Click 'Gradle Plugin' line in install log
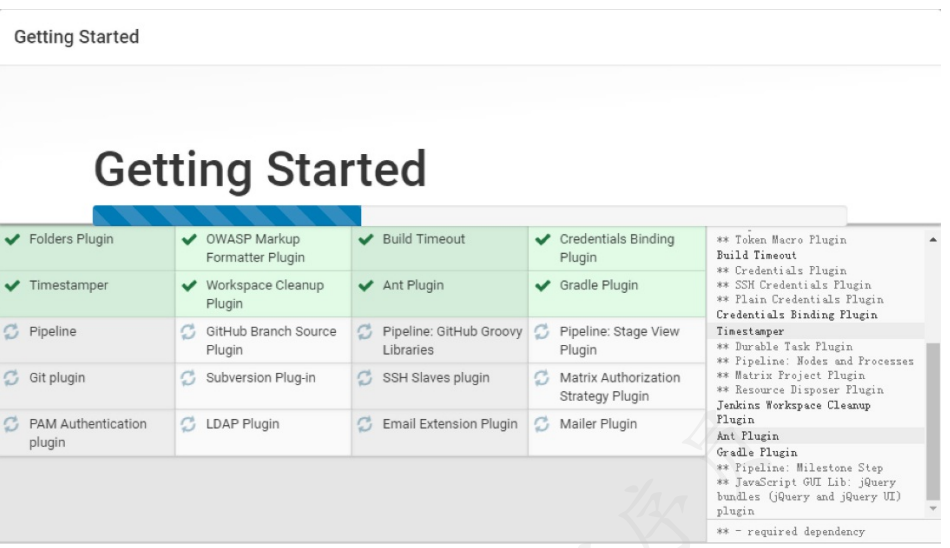The height and width of the screenshot is (548, 950). [757, 453]
